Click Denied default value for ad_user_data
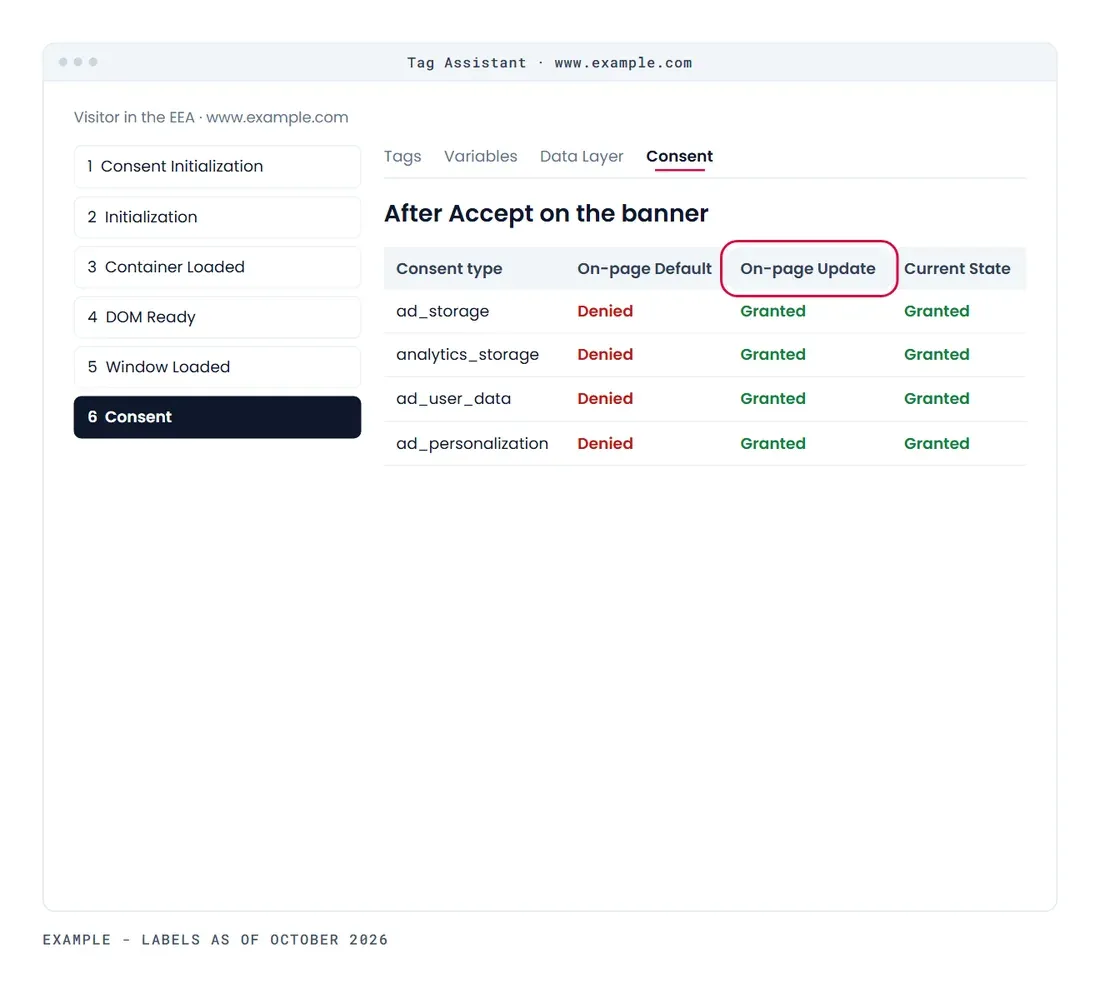Image resolution: width=1100 pixels, height=982 pixels. pyautogui.click(x=605, y=398)
